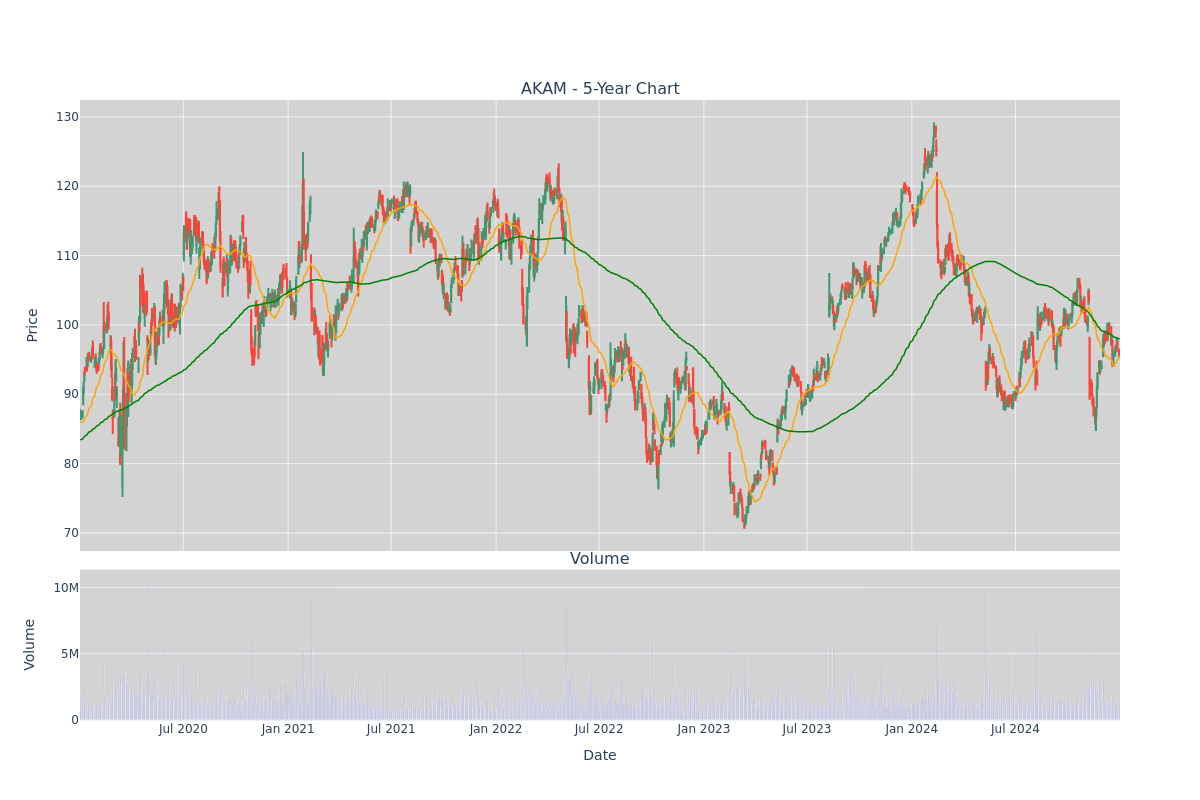Click the Jan 2023 date tick label
Viewport: 1200px width, 800px height.
point(704,729)
